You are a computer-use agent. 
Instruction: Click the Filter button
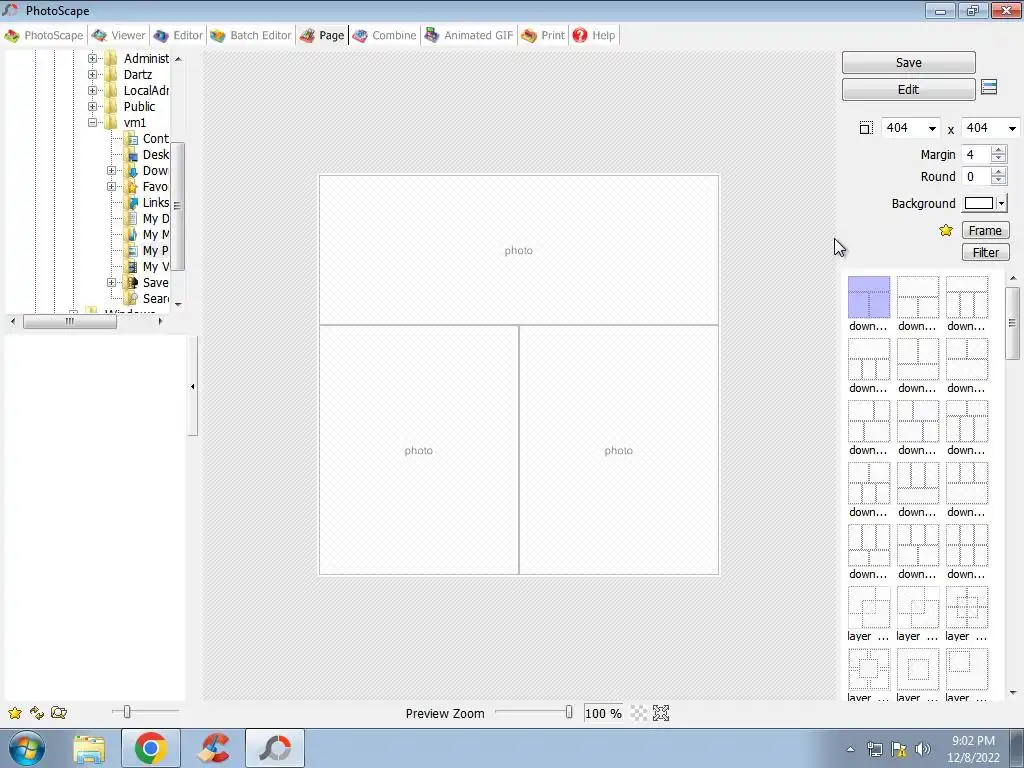(x=985, y=252)
